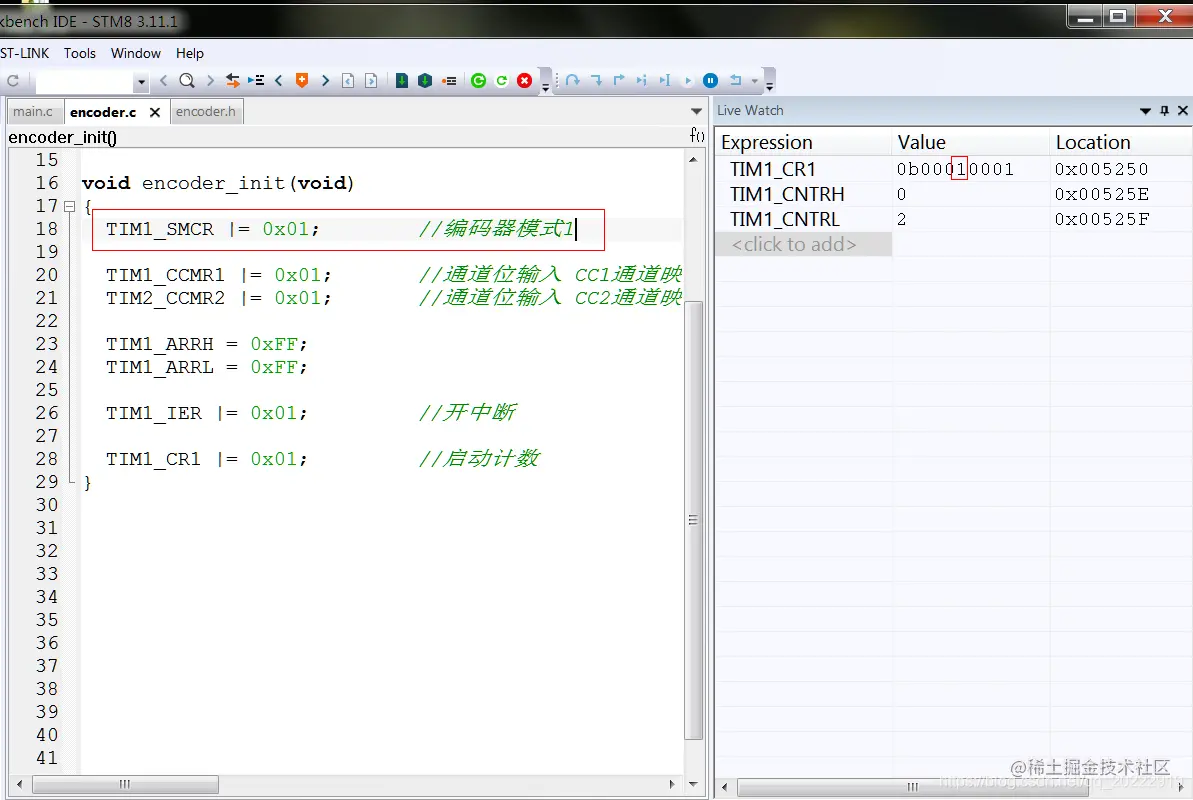
Task: Click code line TIM1_ARRH = 0xFF
Action: pyautogui.click(x=206, y=344)
